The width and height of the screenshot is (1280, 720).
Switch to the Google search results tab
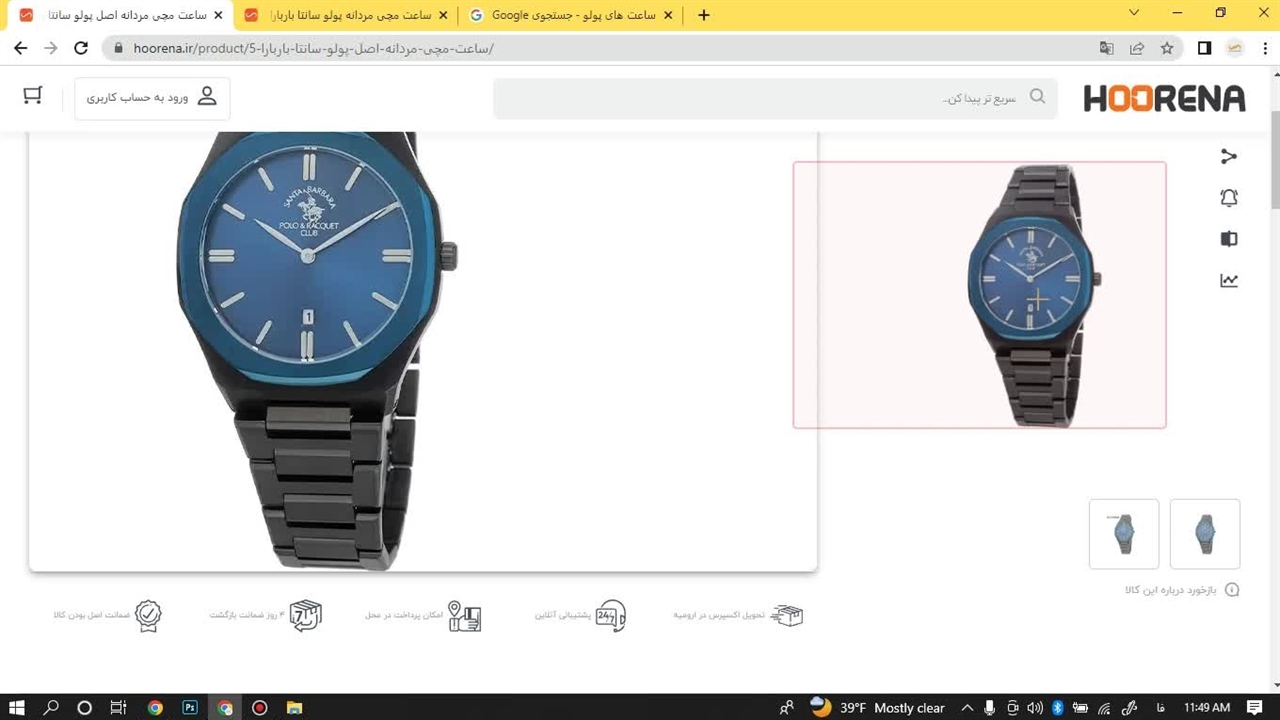[572, 15]
